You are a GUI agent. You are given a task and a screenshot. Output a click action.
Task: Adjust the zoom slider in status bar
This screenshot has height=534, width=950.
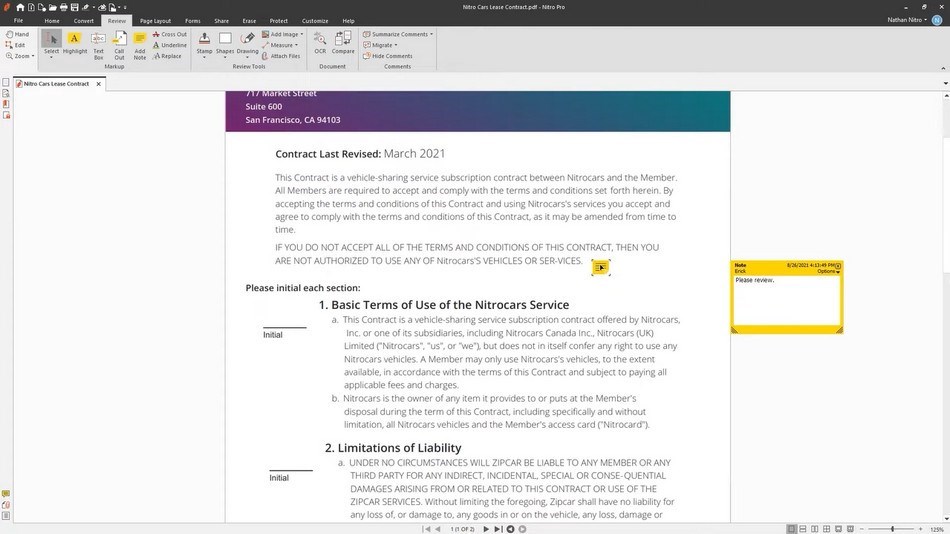pyautogui.click(x=892, y=528)
